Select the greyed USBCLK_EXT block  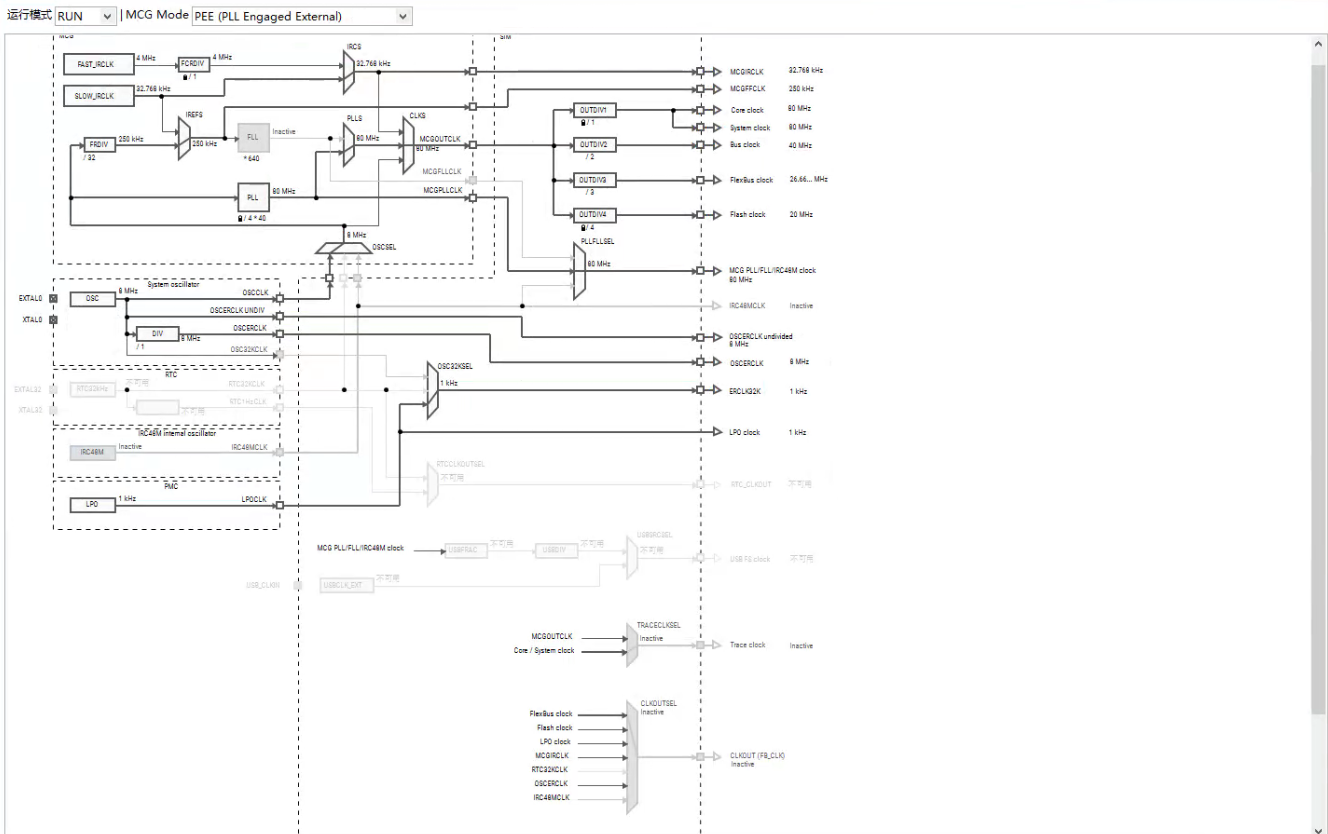(x=348, y=585)
